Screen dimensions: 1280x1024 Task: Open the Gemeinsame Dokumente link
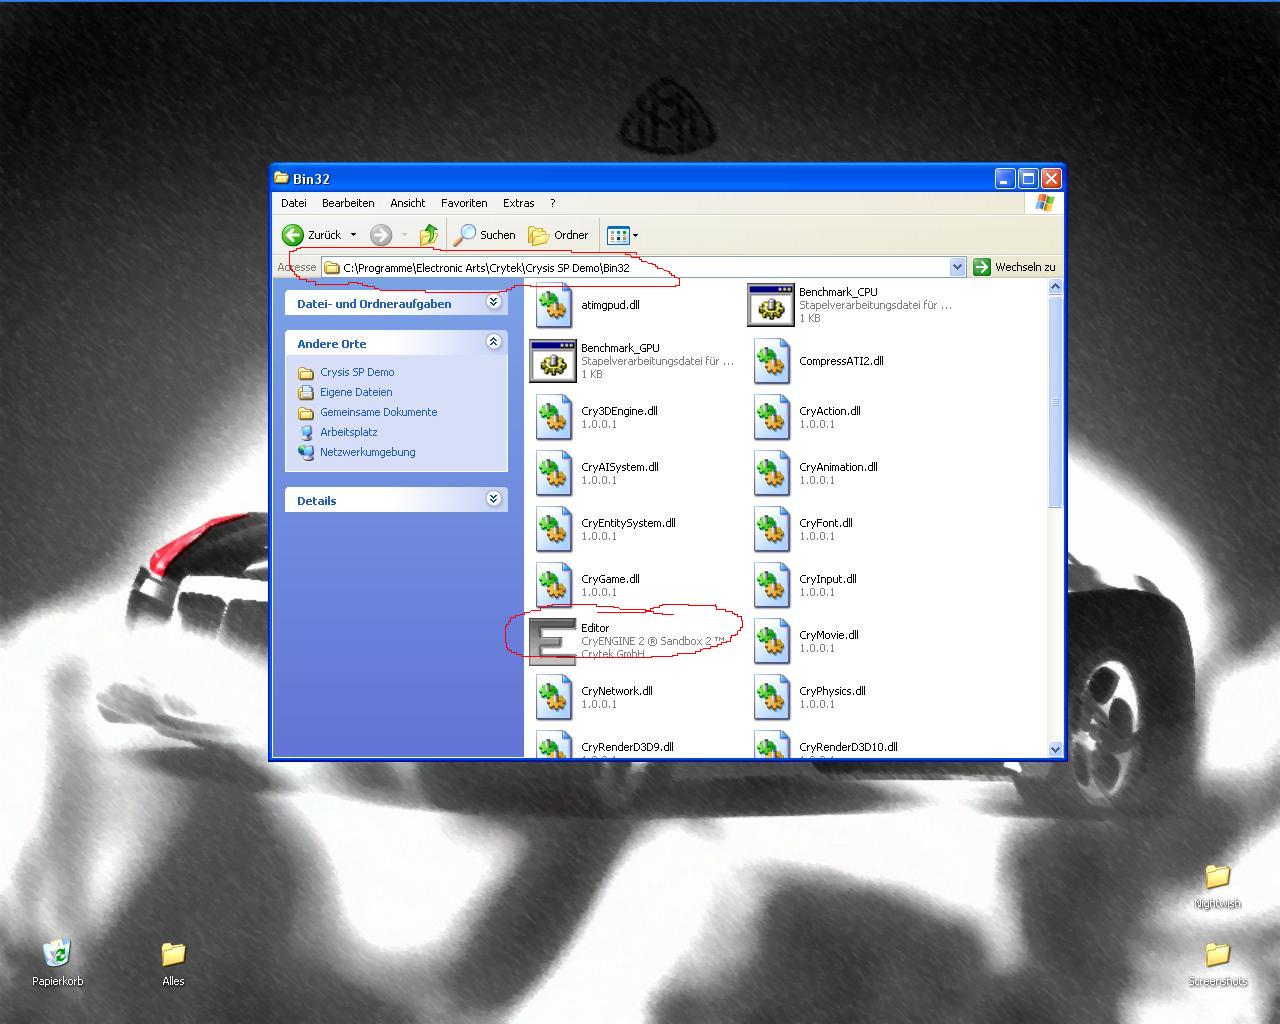(x=378, y=412)
